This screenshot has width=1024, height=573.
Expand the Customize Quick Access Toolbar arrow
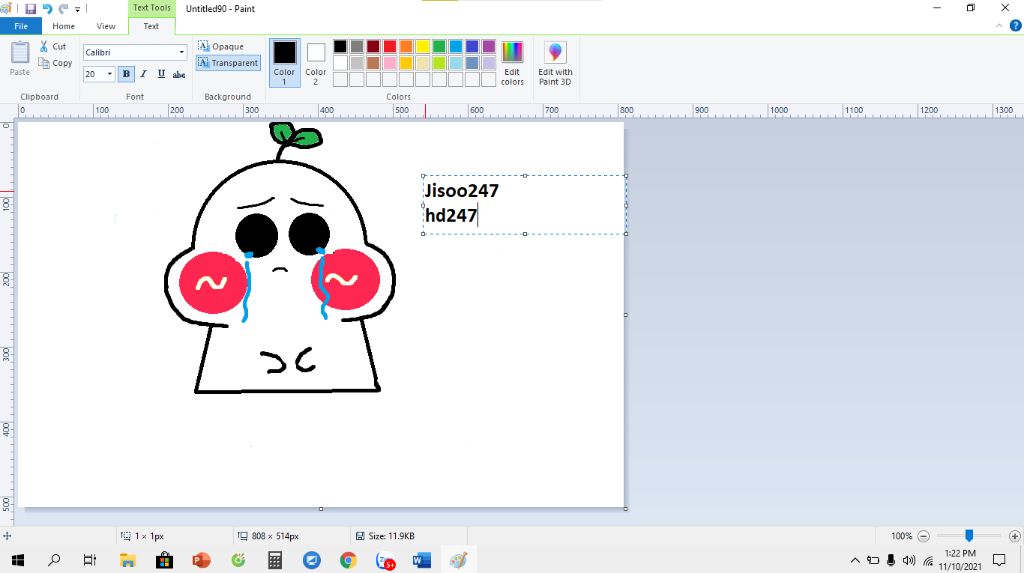78,9
